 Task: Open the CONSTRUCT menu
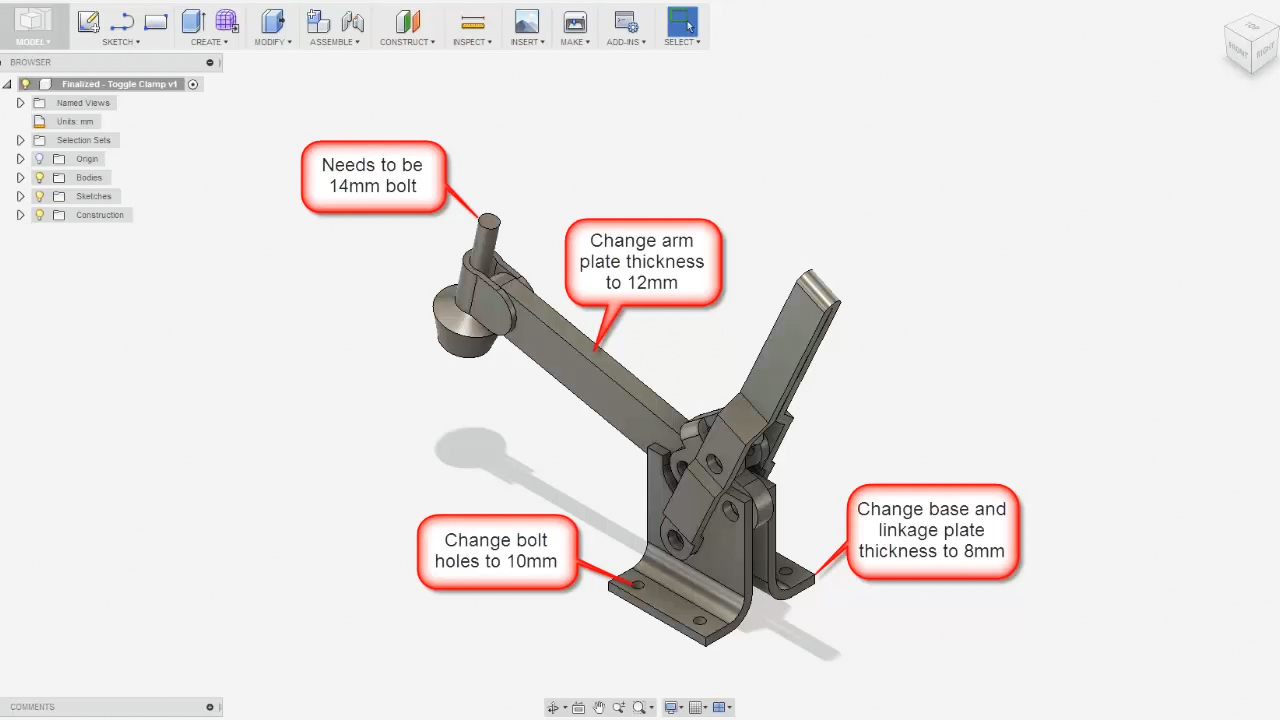tap(407, 42)
